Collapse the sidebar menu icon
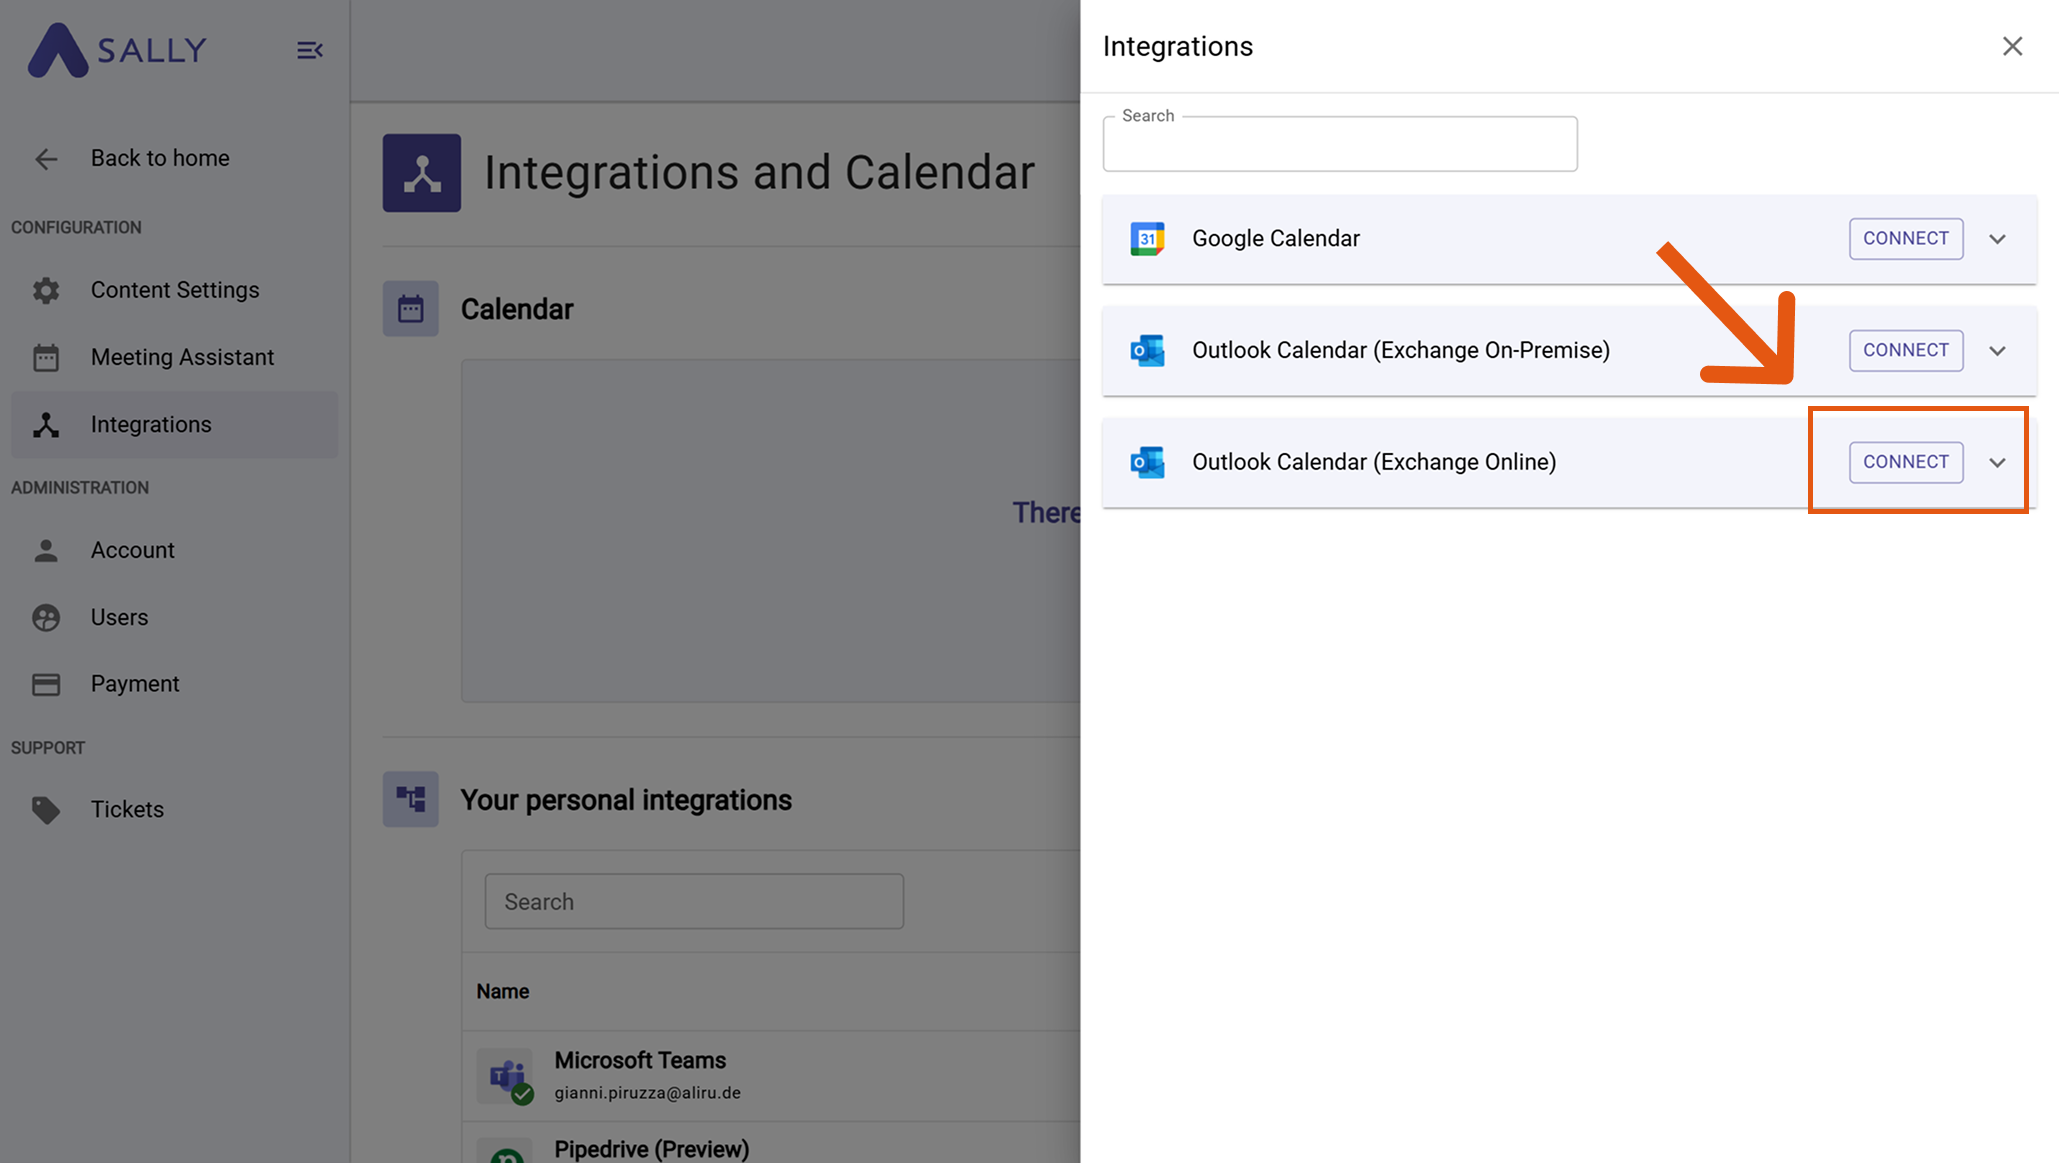This screenshot has width=2059, height=1163. (310, 50)
